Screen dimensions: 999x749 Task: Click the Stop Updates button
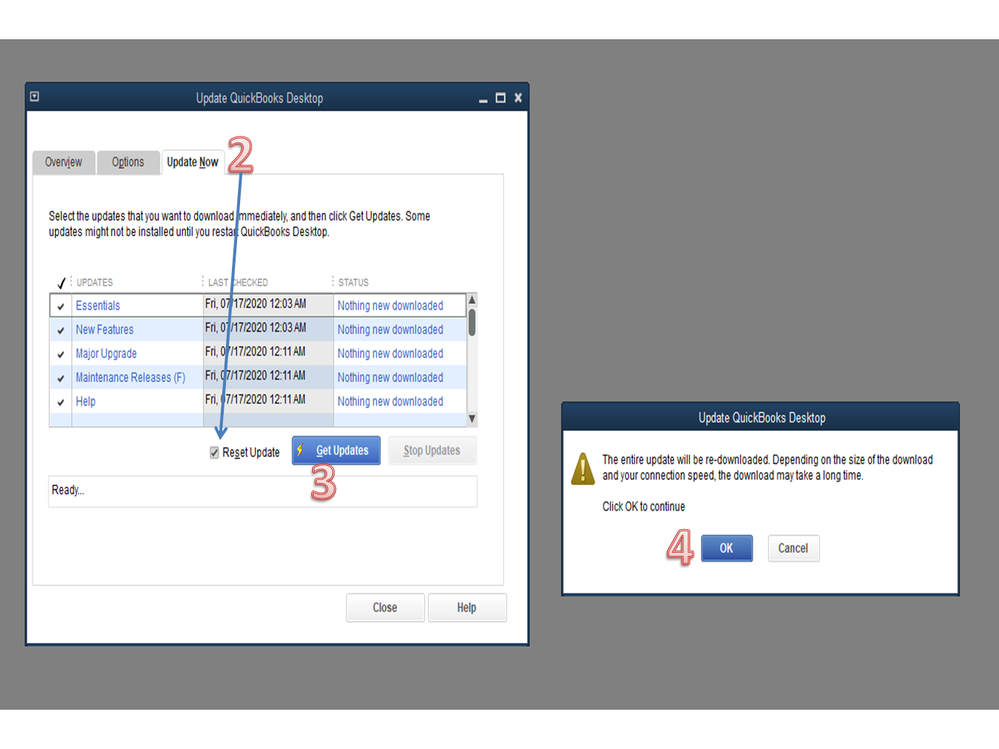coord(432,450)
